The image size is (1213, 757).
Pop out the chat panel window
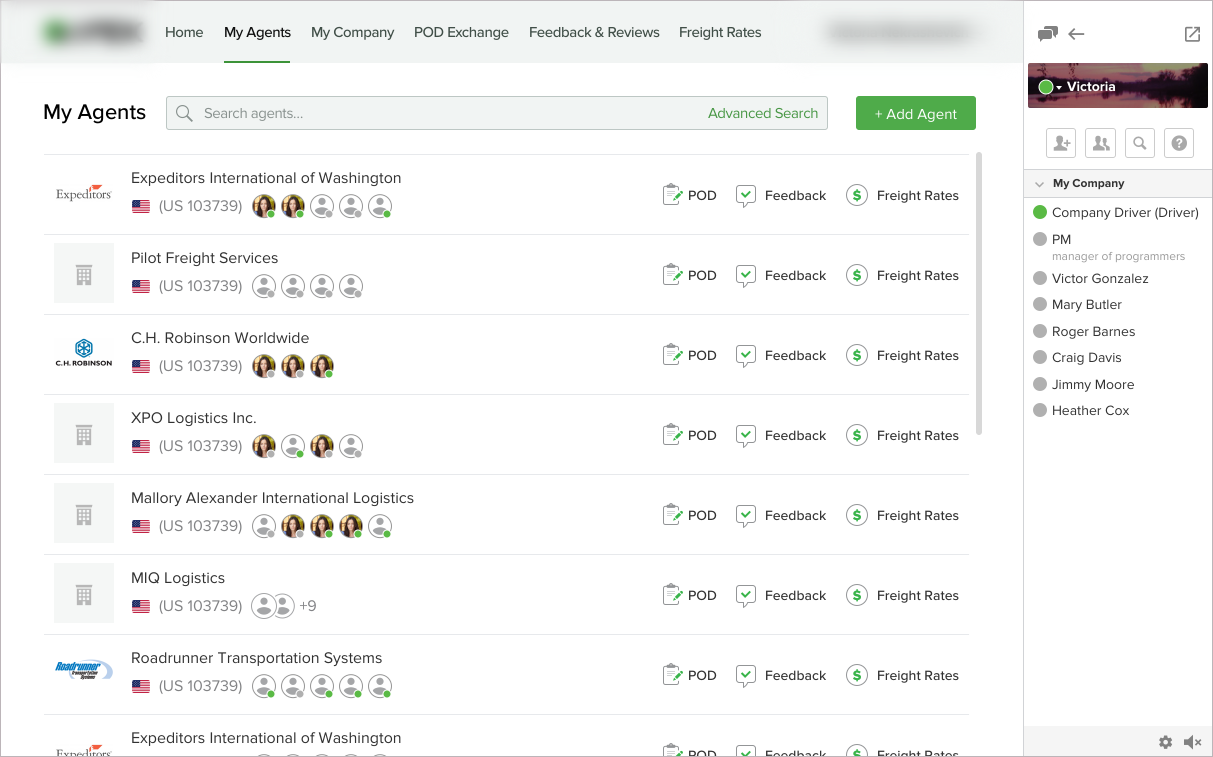[1192, 34]
